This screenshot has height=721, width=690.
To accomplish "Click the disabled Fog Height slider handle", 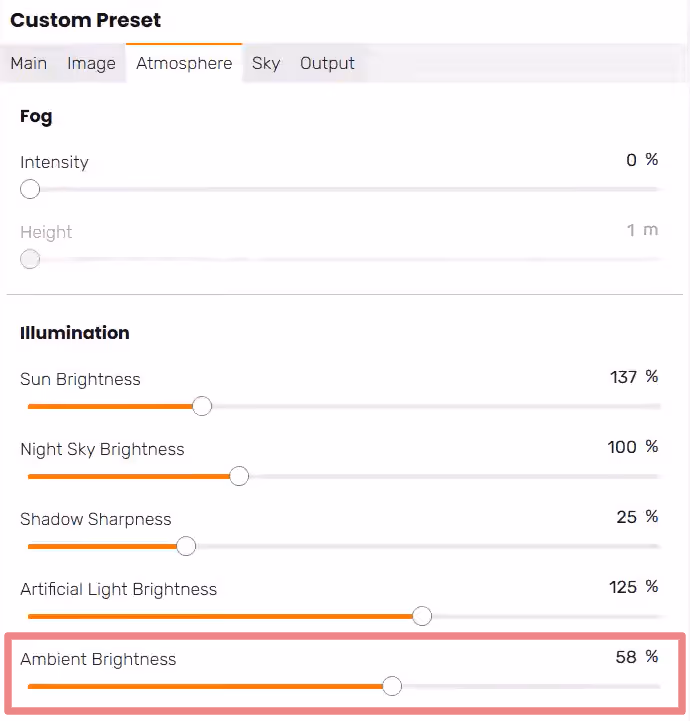I will pyautogui.click(x=30, y=259).
